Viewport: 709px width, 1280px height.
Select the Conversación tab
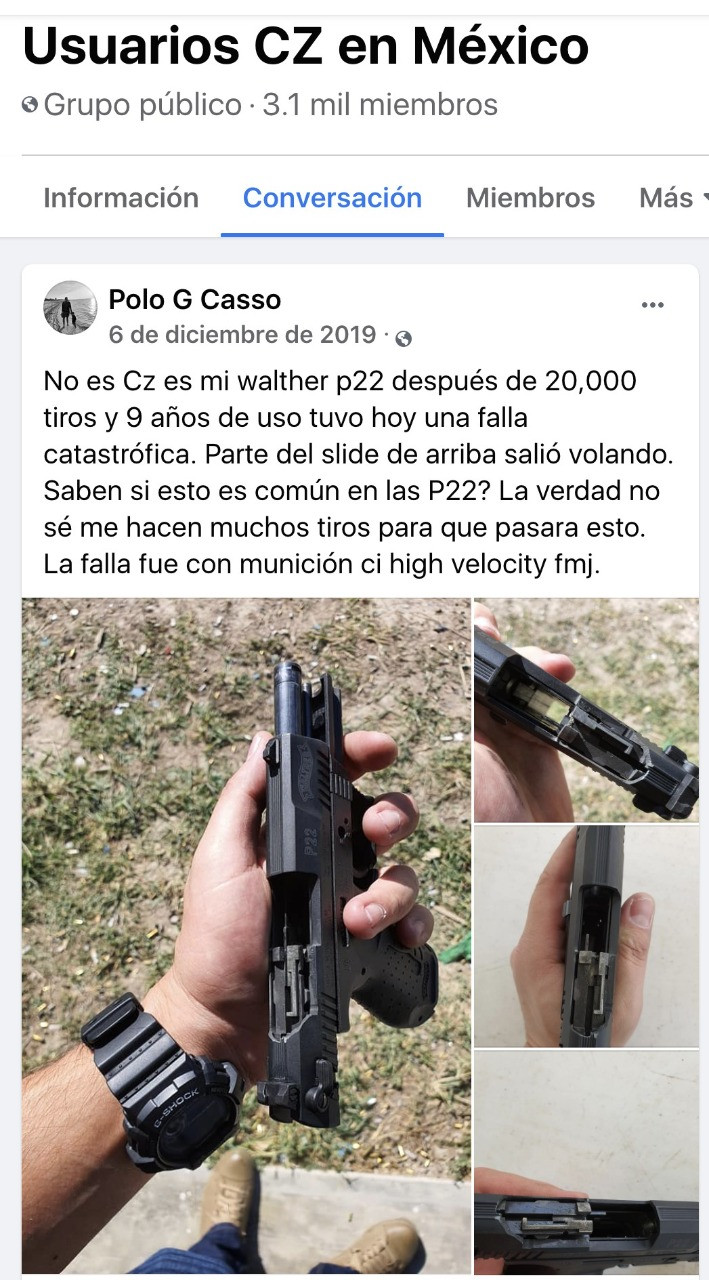(x=332, y=198)
